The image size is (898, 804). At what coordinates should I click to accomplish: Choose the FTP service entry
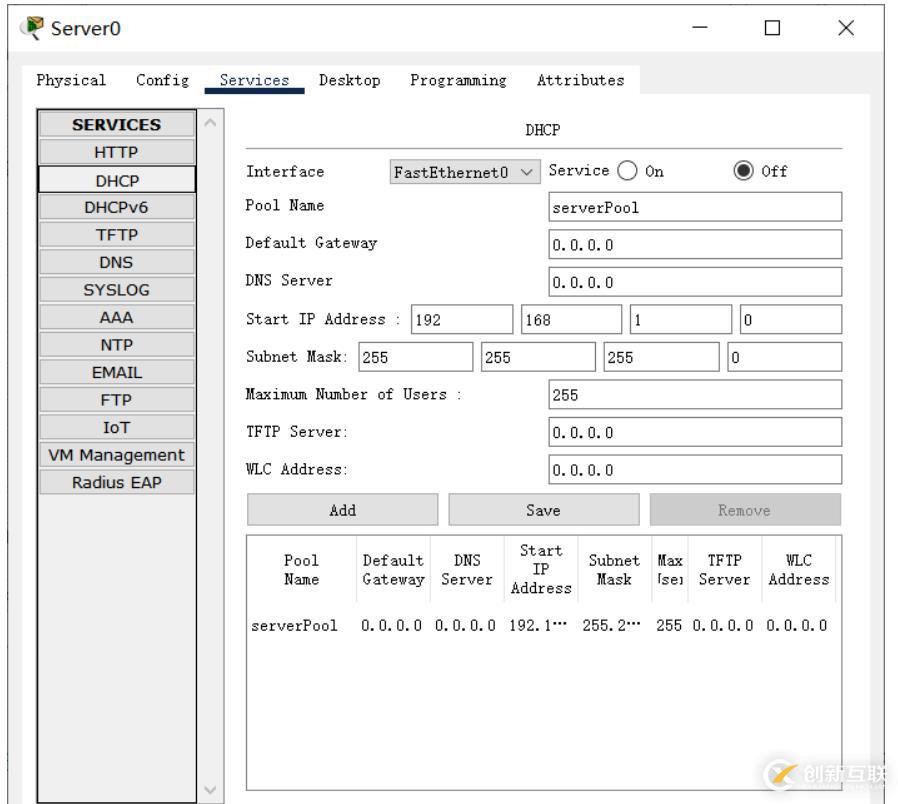(x=116, y=399)
